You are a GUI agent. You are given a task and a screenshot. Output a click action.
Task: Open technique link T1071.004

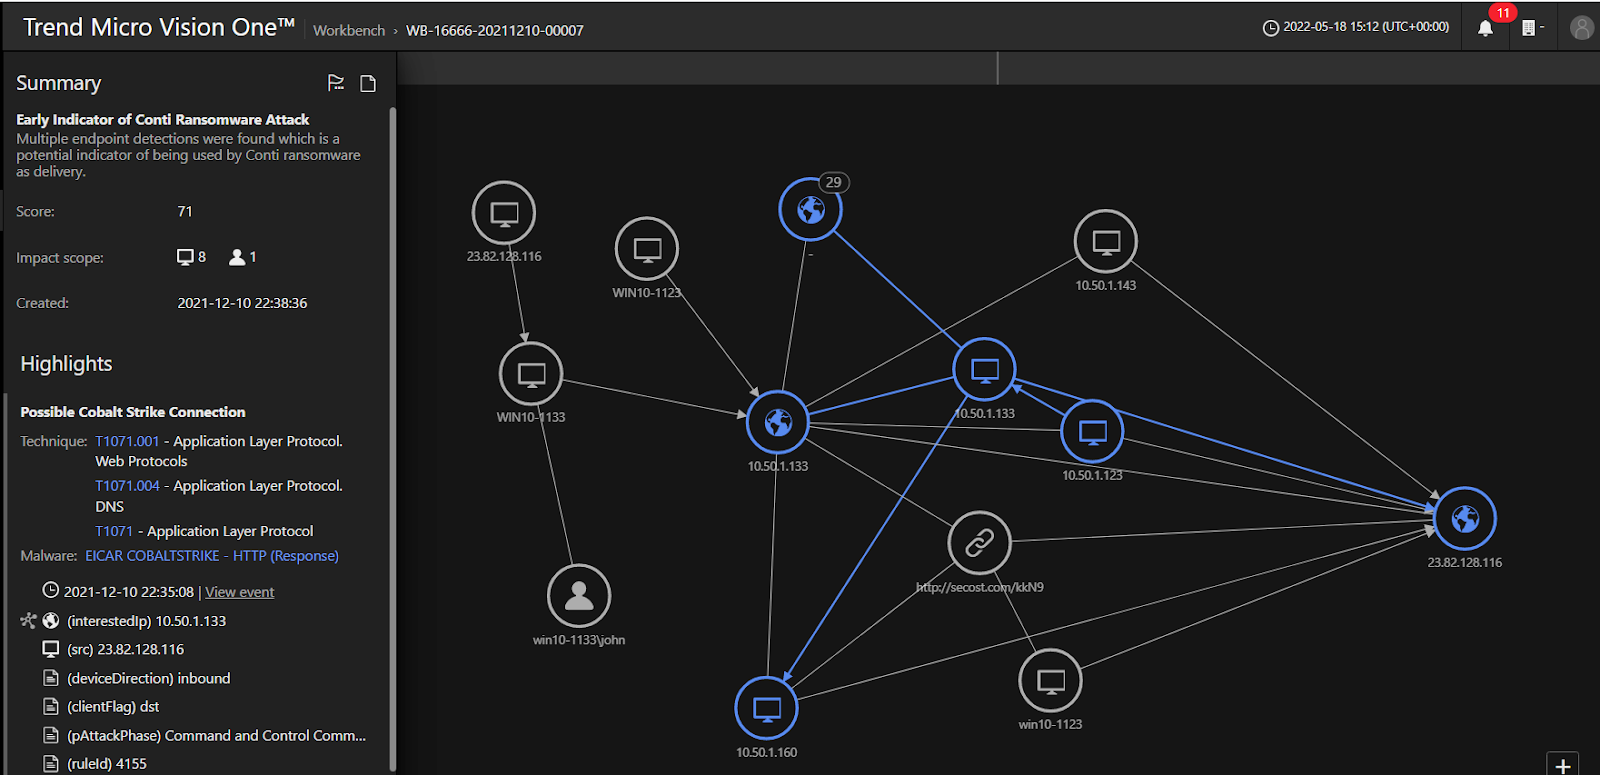point(127,486)
